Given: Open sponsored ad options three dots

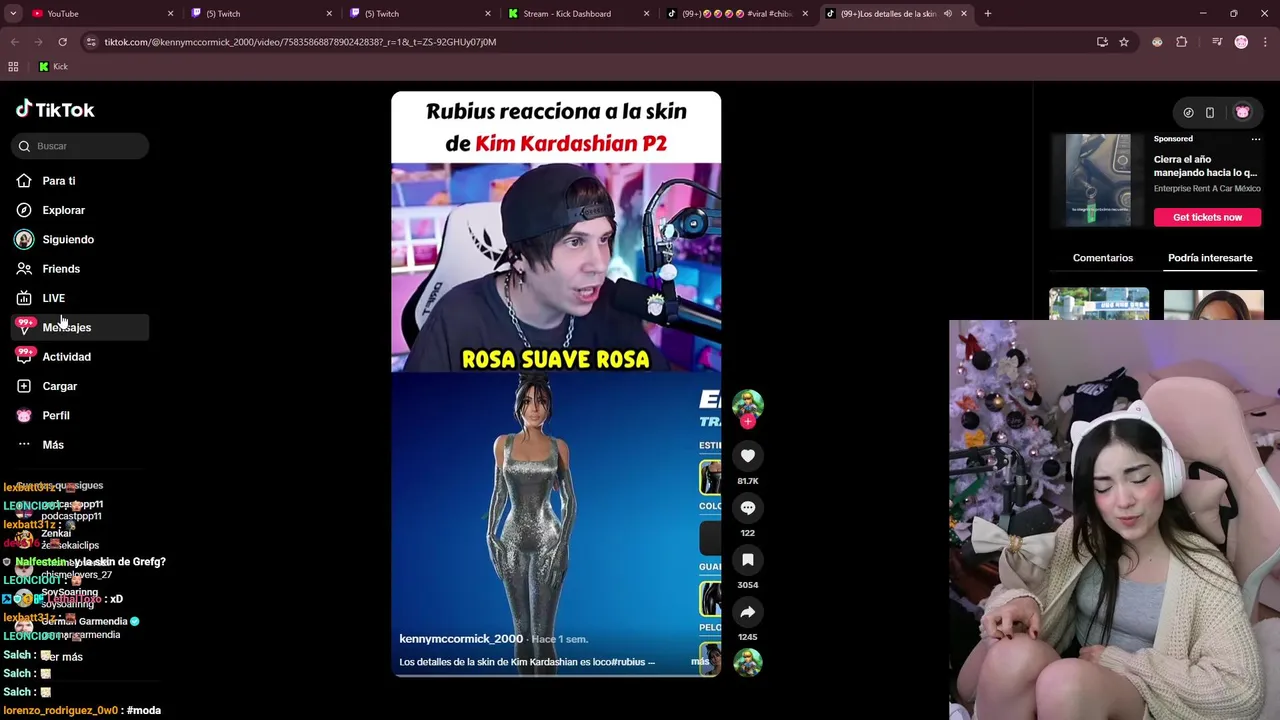Looking at the screenshot, I should 1256,139.
